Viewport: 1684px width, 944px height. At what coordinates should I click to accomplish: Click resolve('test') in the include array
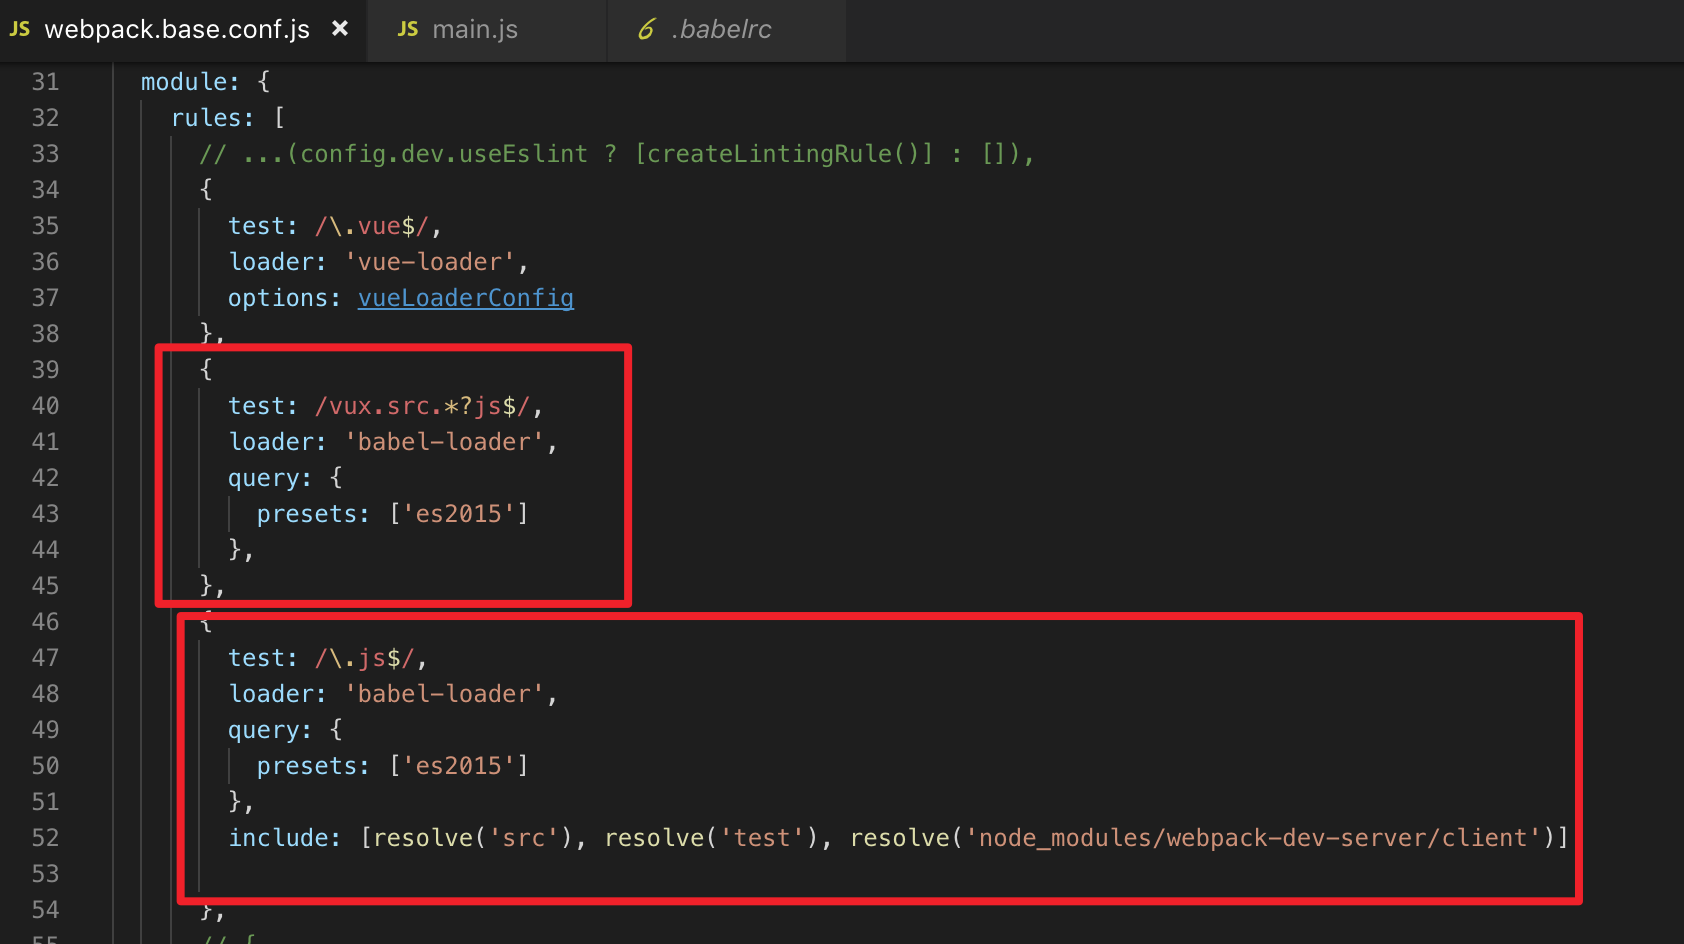pos(711,838)
